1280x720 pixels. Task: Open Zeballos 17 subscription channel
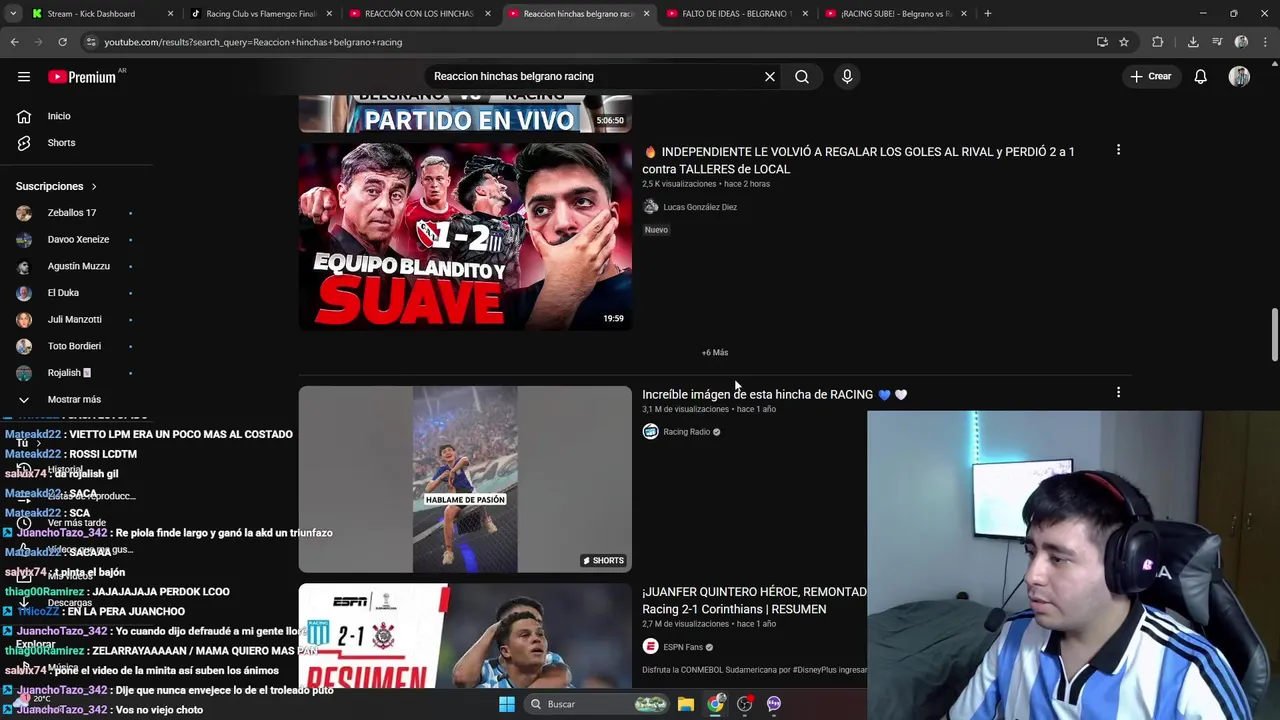[x=72, y=213]
